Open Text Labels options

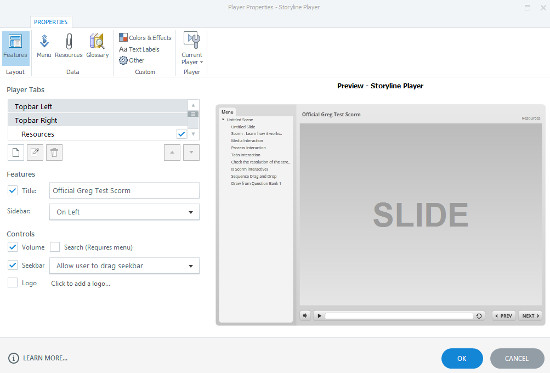pos(139,49)
